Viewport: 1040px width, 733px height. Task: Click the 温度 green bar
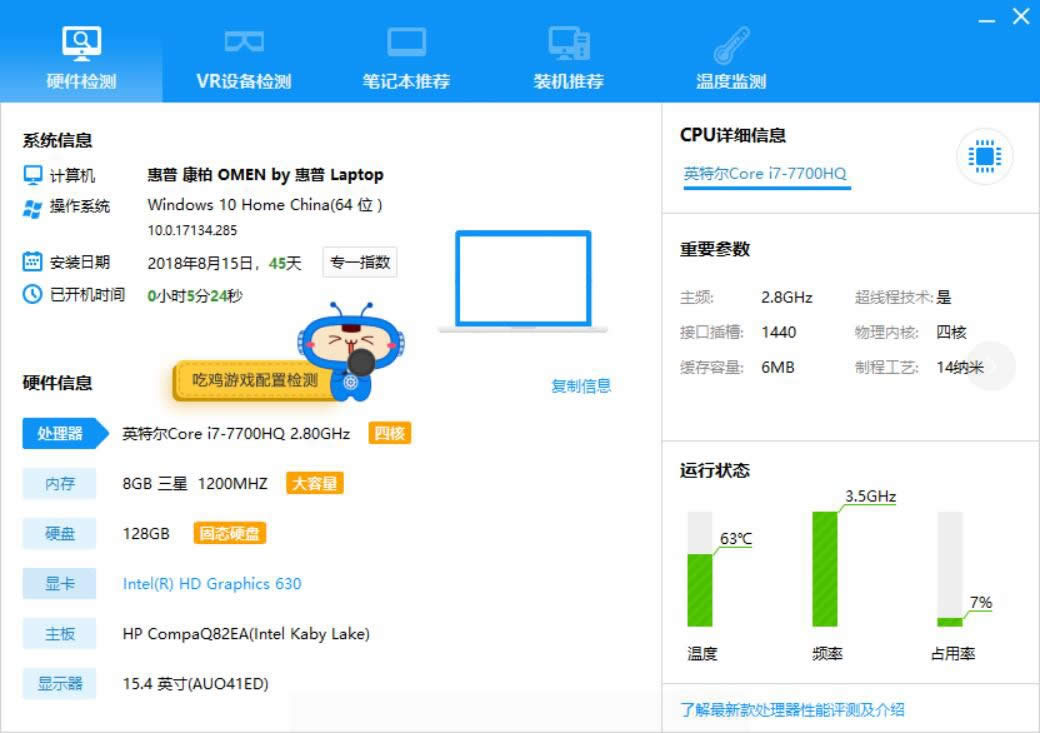click(x=700, y=590)
